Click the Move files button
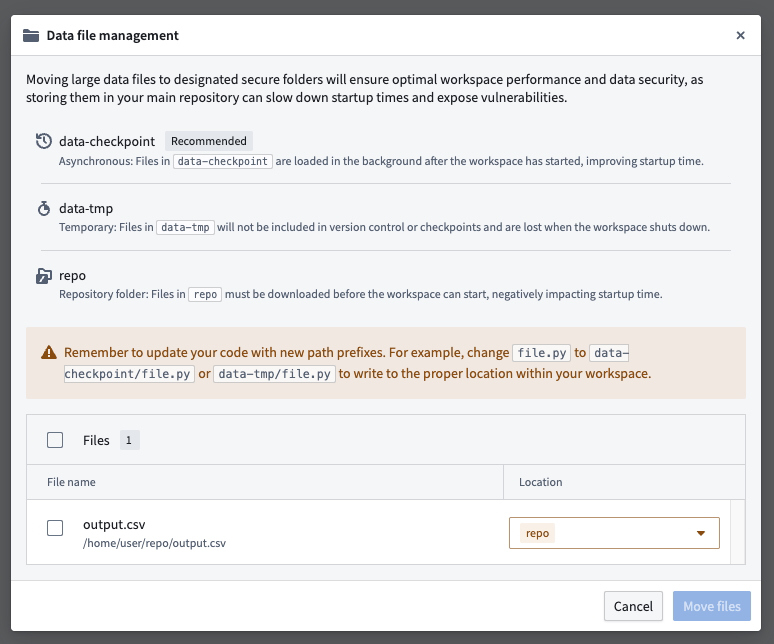The height and width of the screenshot is (644, 774). pos(711,606)
